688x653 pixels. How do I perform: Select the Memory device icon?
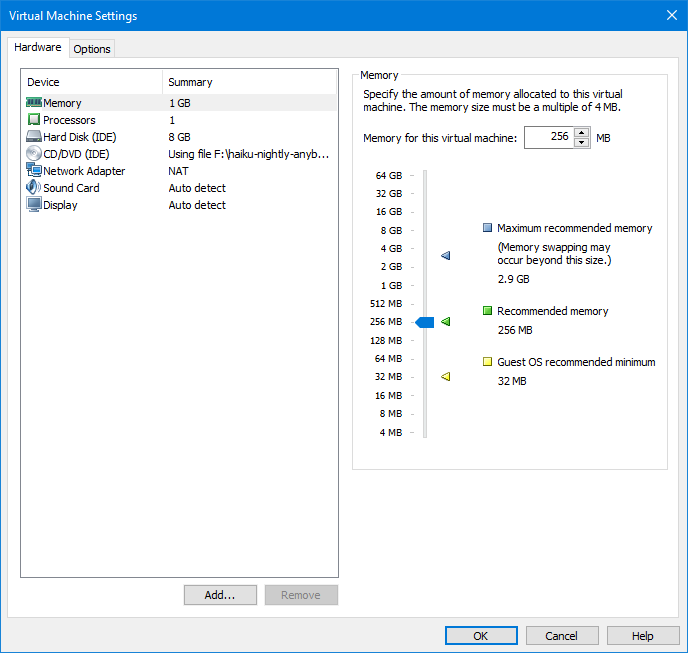(x=34, y=103)
